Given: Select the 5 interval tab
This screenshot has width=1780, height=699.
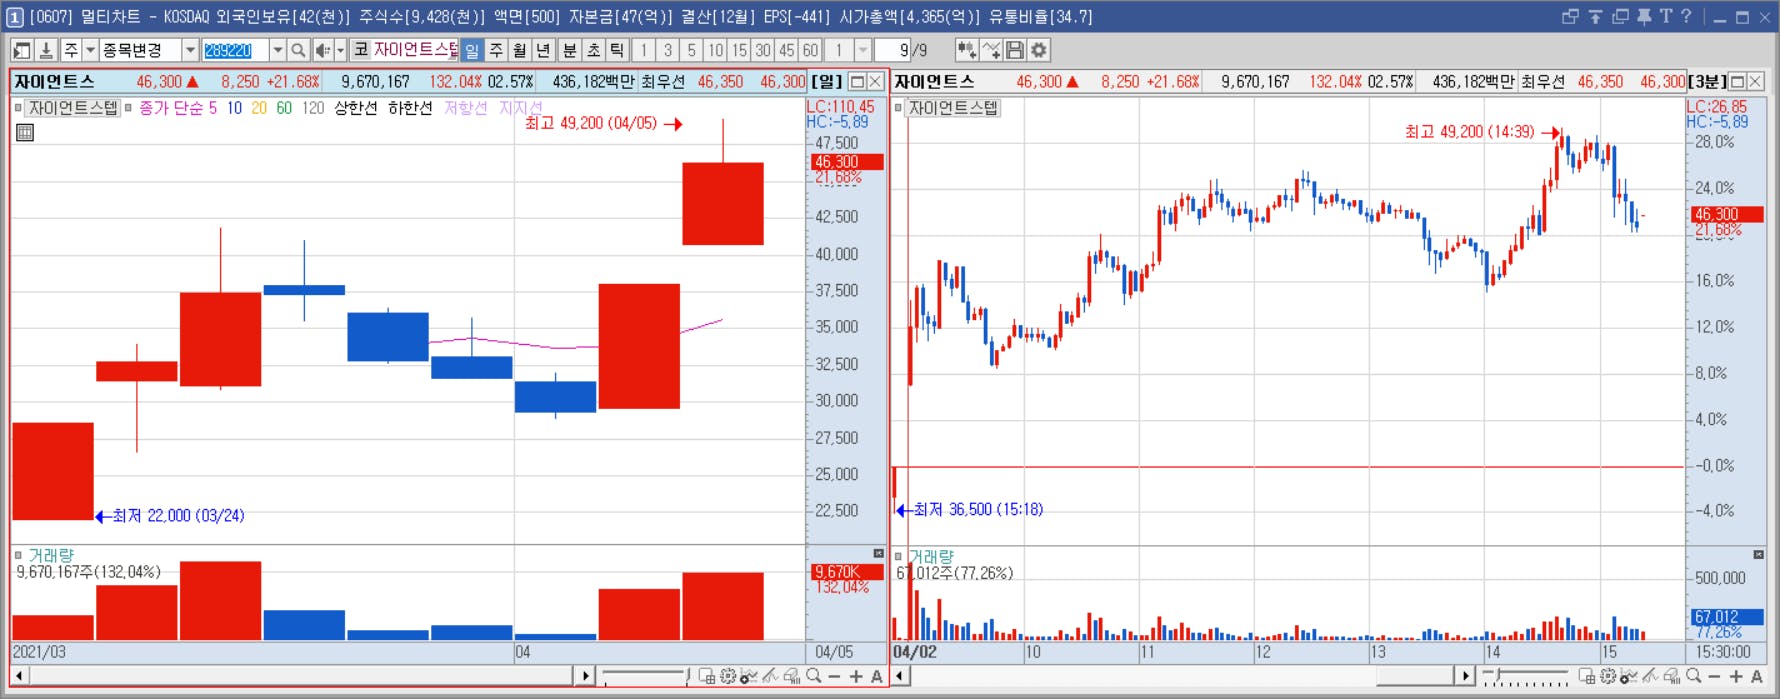Looking at the screenshot, I should 691,50.
